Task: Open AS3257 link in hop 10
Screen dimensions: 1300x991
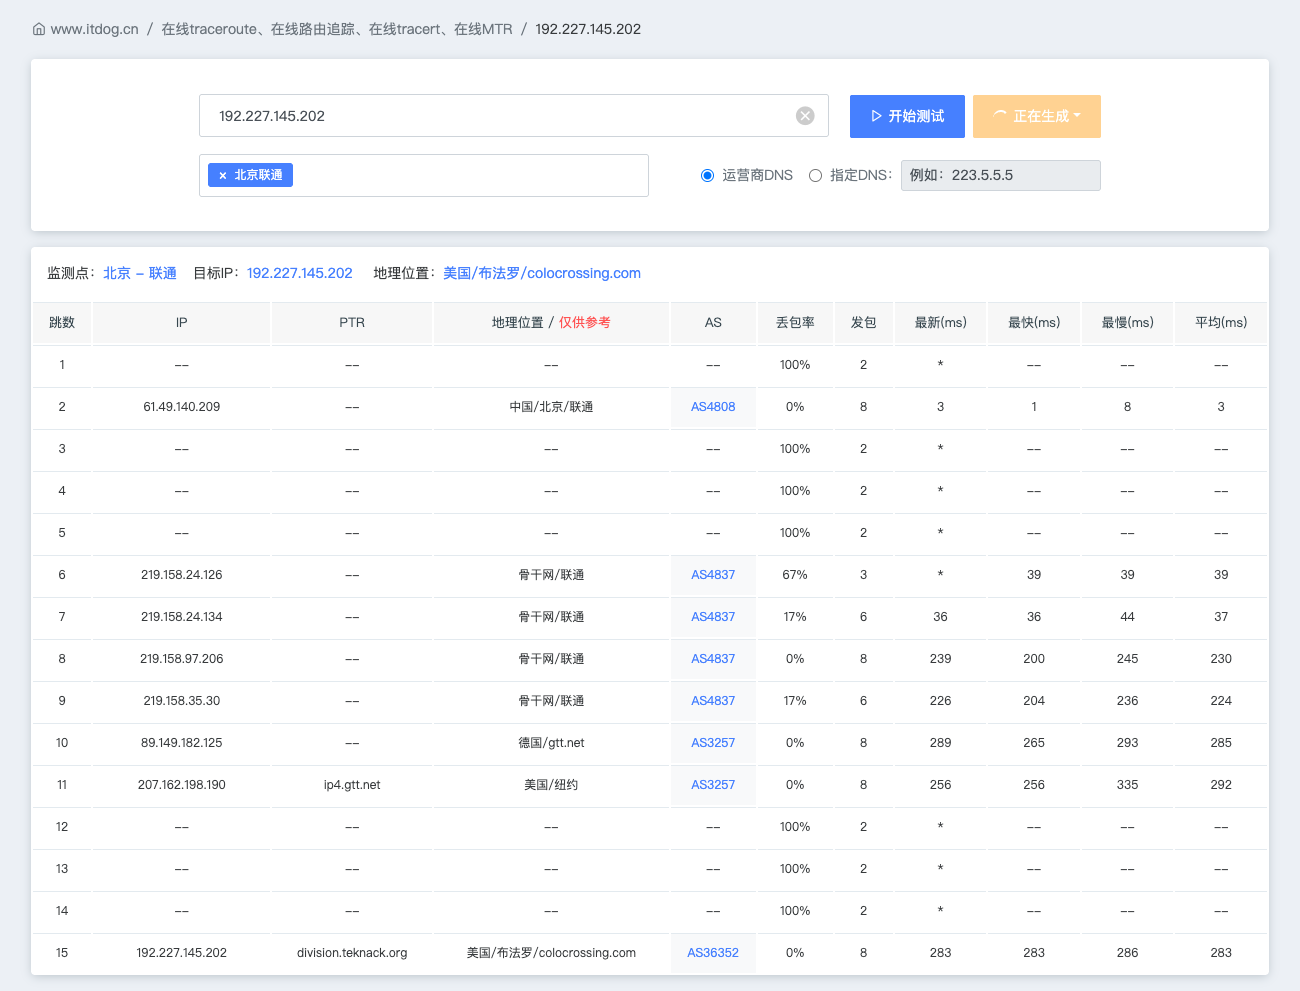Action: coord(713,743)
